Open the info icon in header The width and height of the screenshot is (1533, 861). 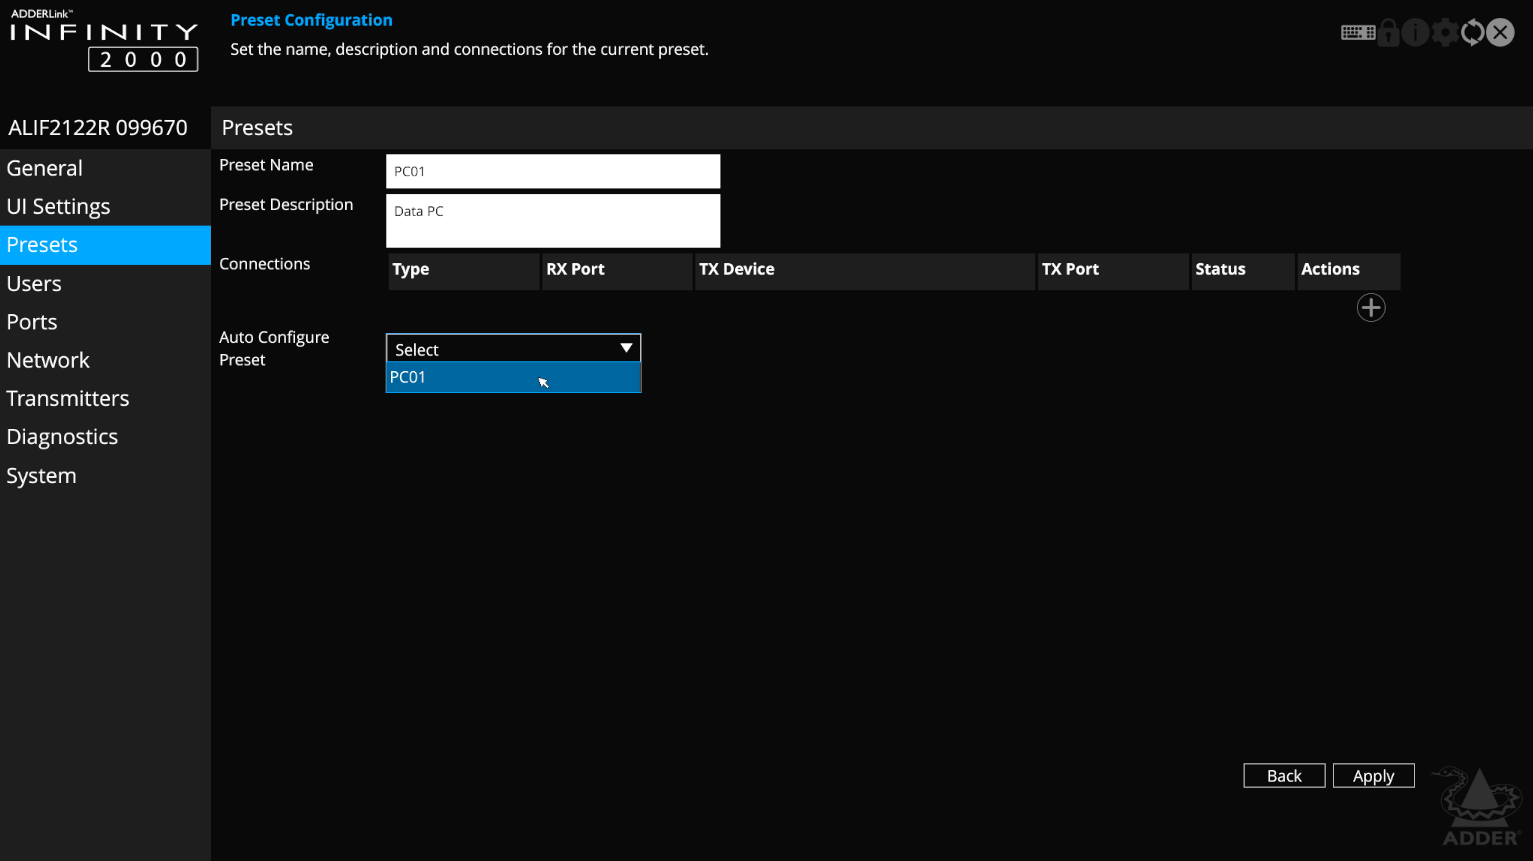click(x=1415, y=33)
